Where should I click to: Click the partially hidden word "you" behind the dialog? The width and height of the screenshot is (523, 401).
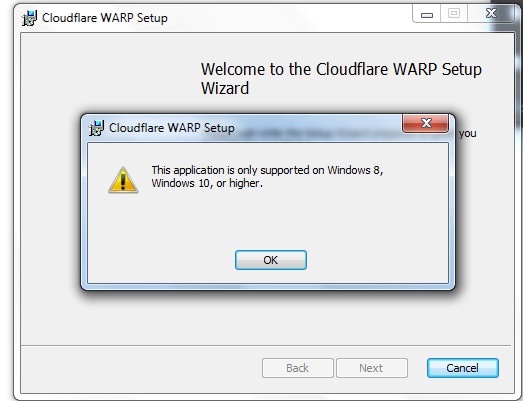pyautogui.click(x=468, y=133)
